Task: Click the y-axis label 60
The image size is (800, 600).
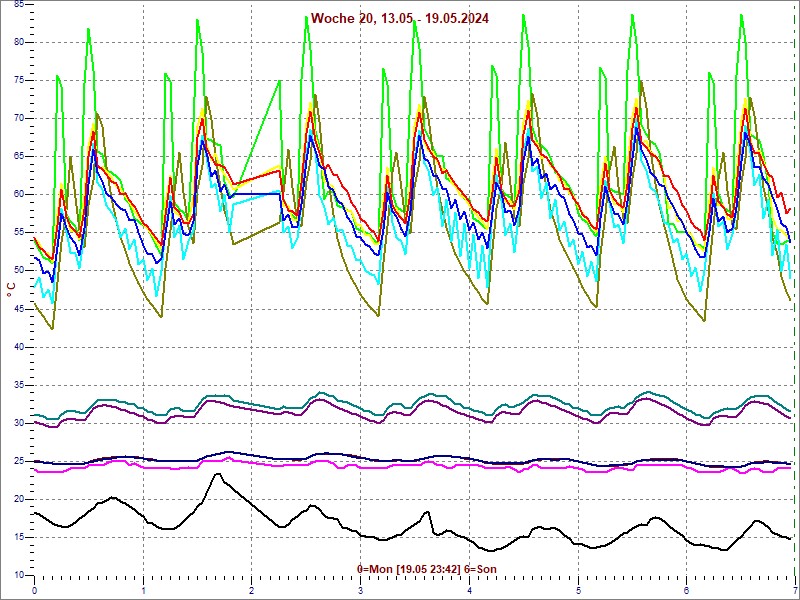Action: click(18, 194)
